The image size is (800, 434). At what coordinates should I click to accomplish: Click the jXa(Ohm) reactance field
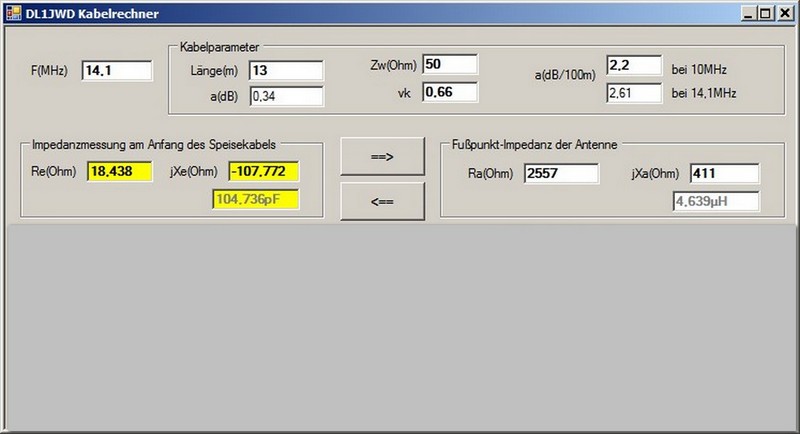coord(724,173)
